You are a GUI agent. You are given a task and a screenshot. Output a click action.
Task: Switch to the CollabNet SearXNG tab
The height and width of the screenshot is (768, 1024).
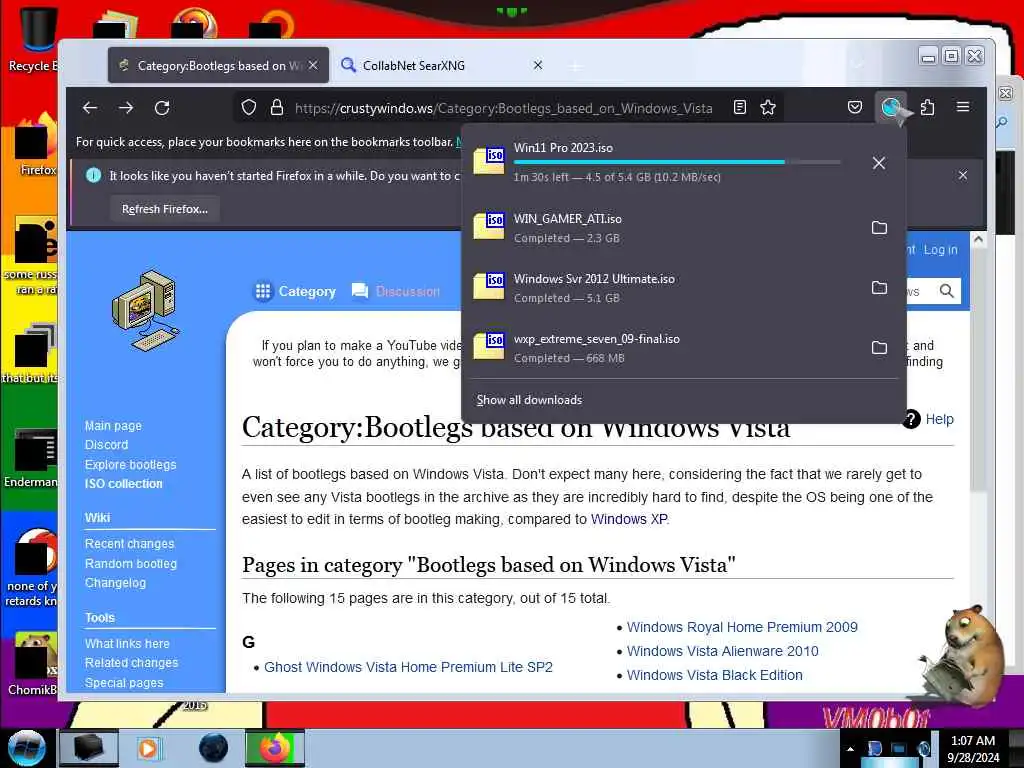pyautogui.click(x=444, y=65)
